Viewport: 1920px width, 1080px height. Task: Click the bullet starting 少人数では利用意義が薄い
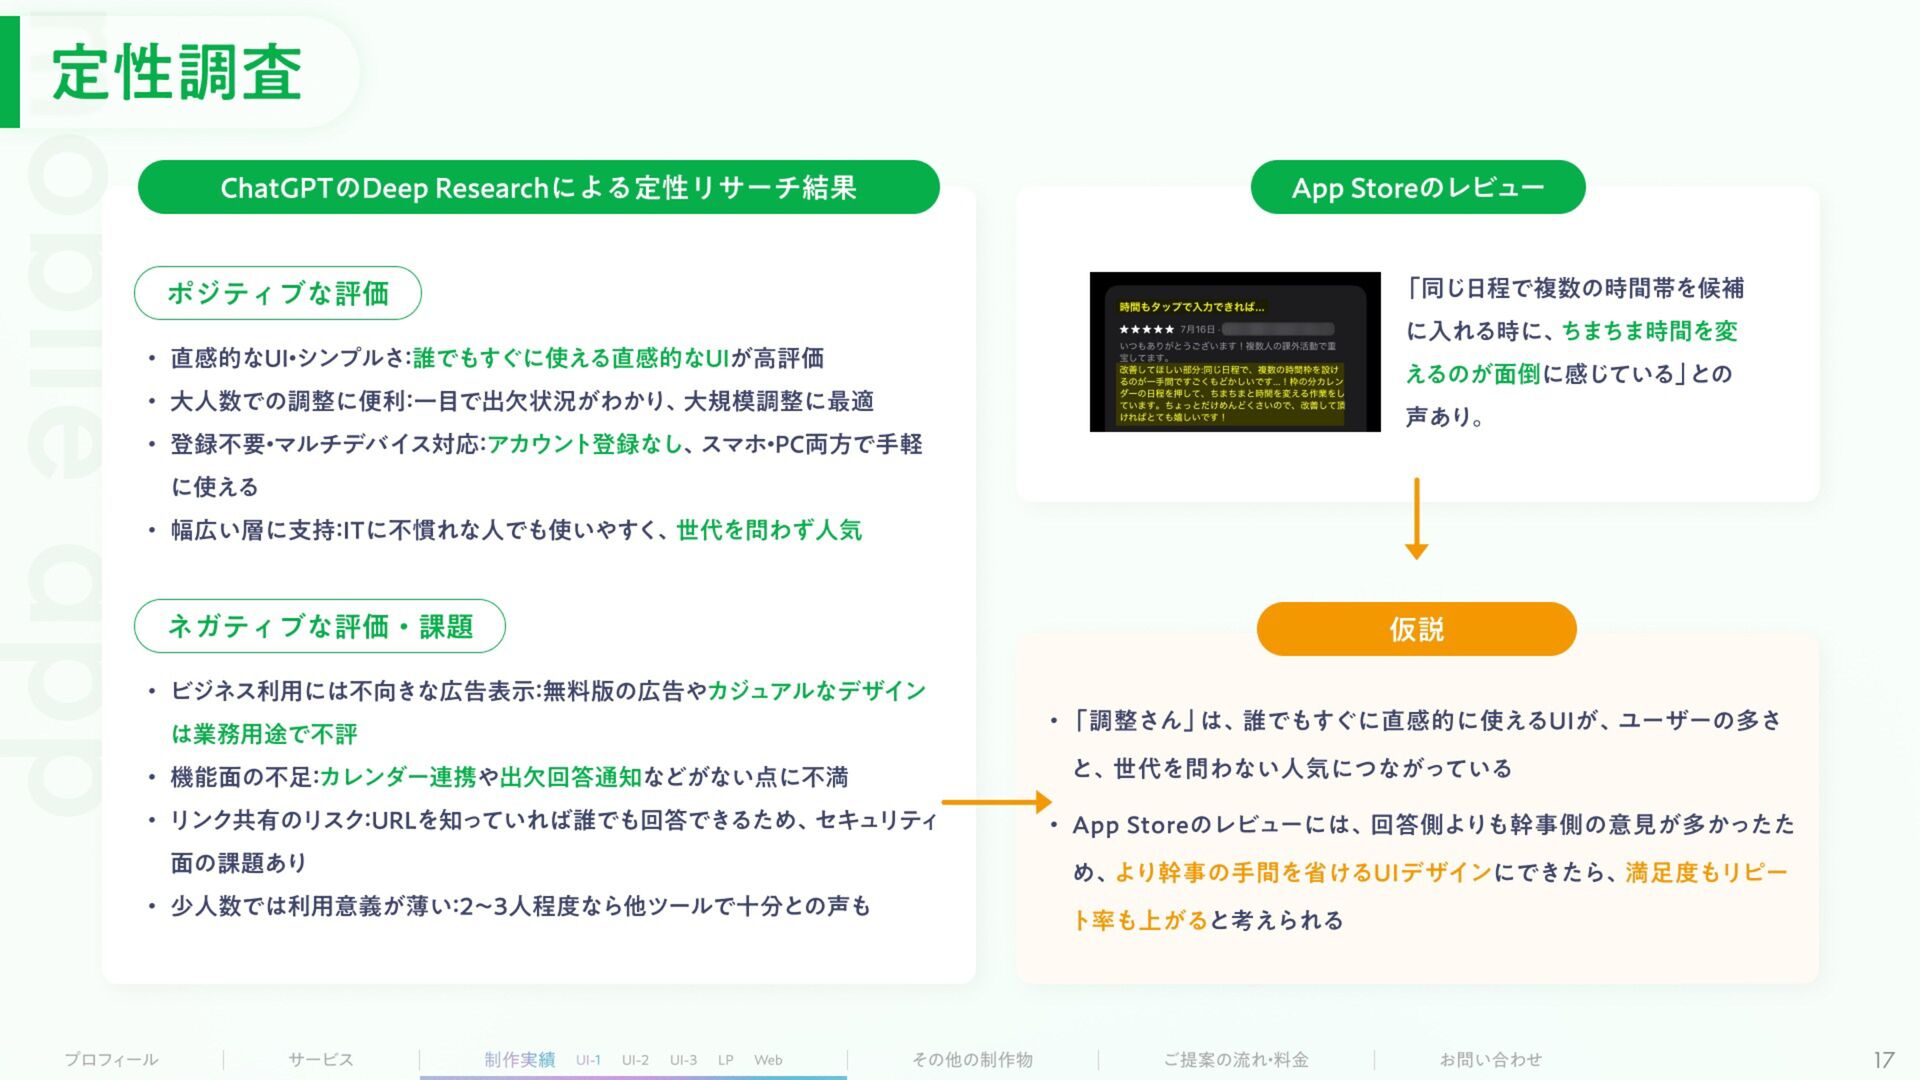[520, 906]
